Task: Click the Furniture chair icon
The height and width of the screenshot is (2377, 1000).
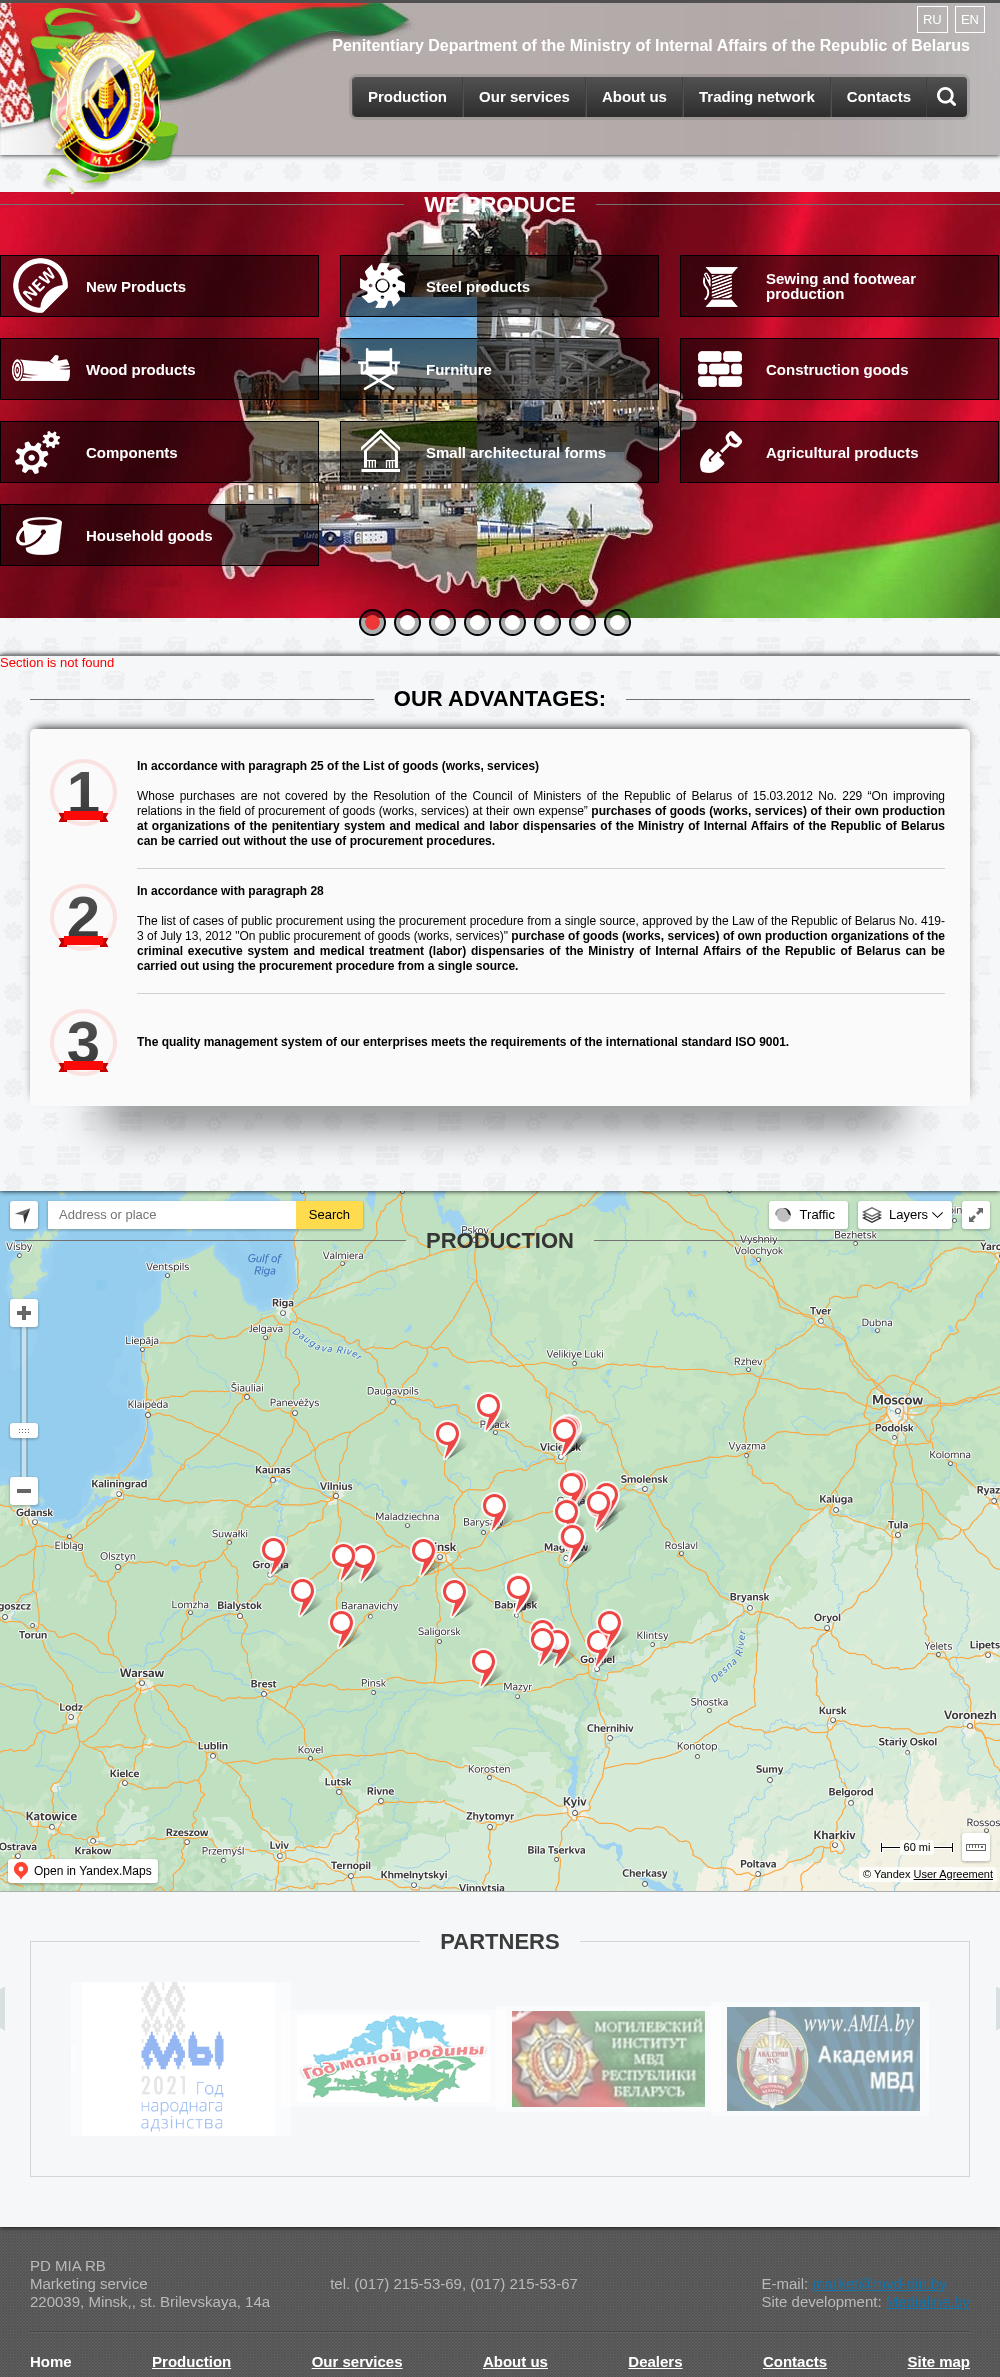Action: pos(379,369)
